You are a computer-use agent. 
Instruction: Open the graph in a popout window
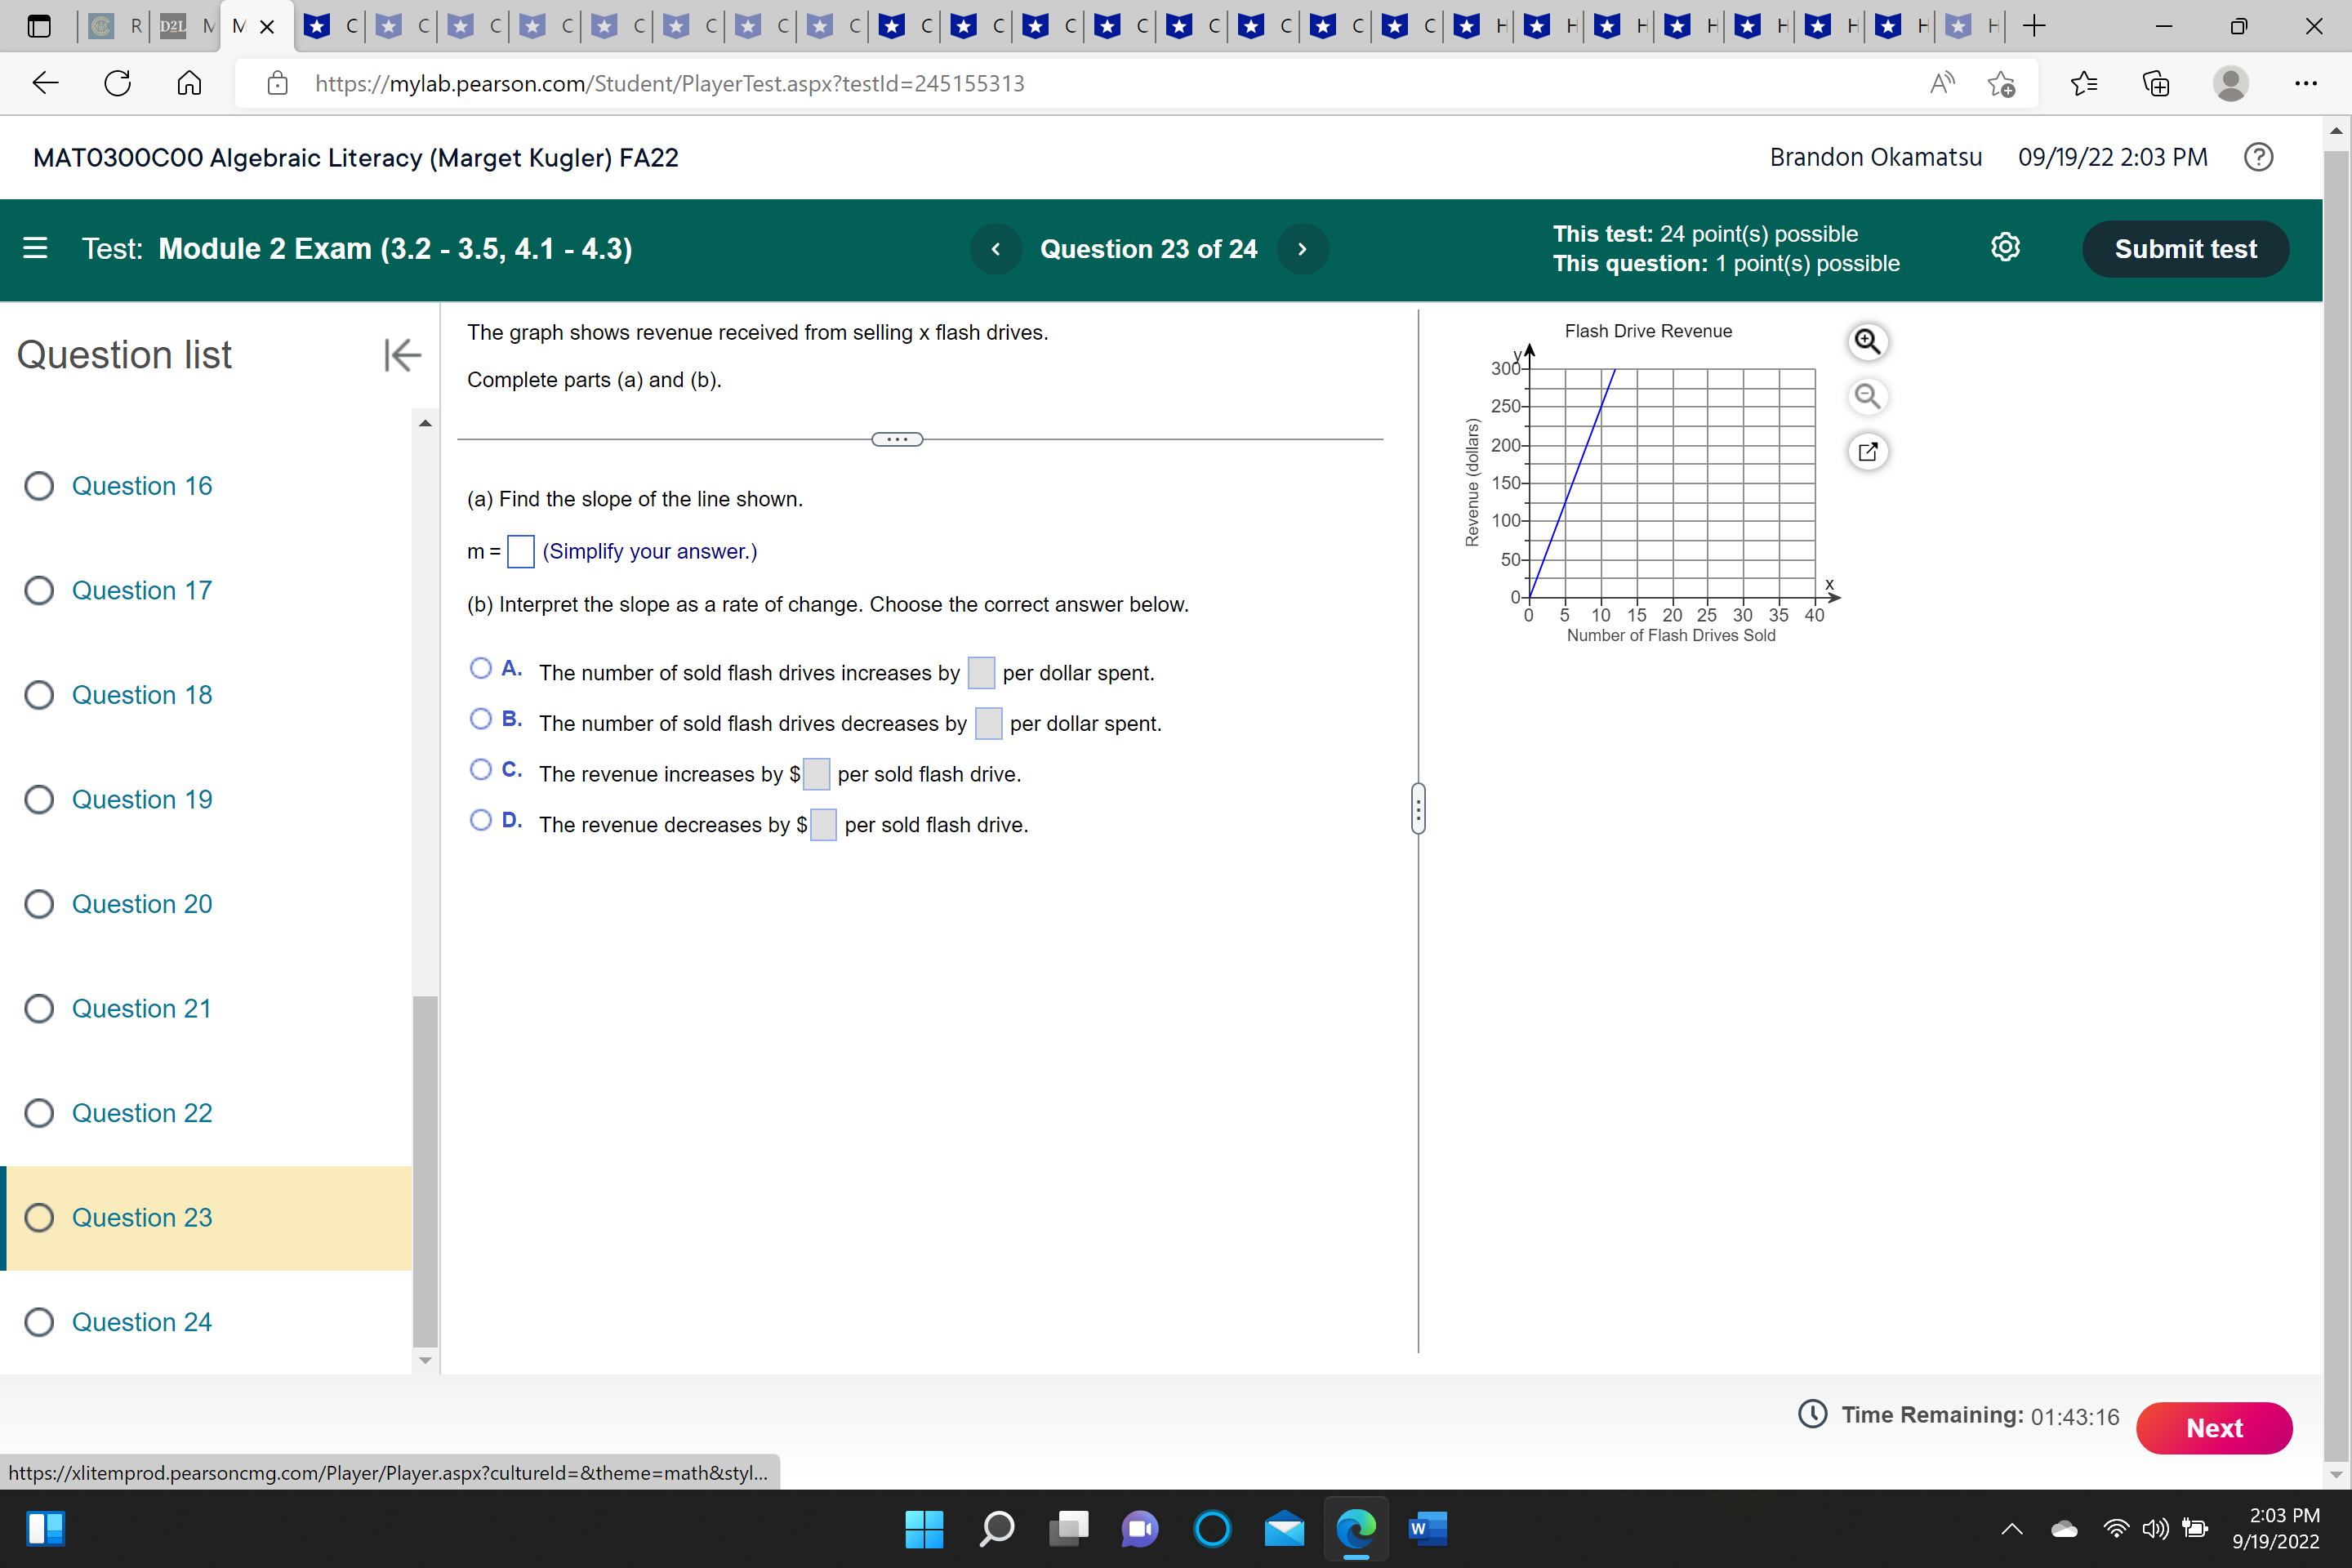tap(1866, 451)
